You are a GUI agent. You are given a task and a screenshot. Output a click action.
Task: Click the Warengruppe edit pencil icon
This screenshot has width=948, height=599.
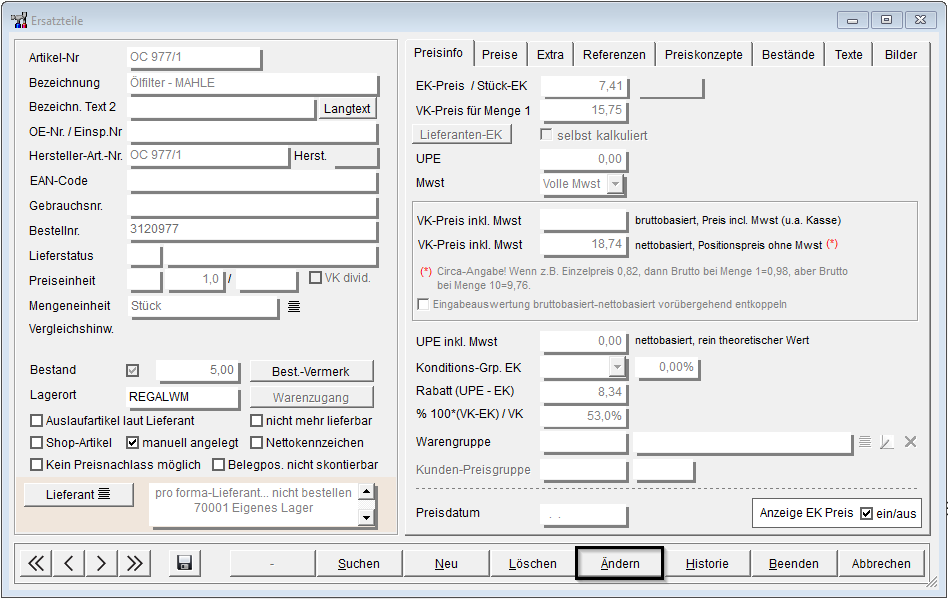tap(887, 442)
